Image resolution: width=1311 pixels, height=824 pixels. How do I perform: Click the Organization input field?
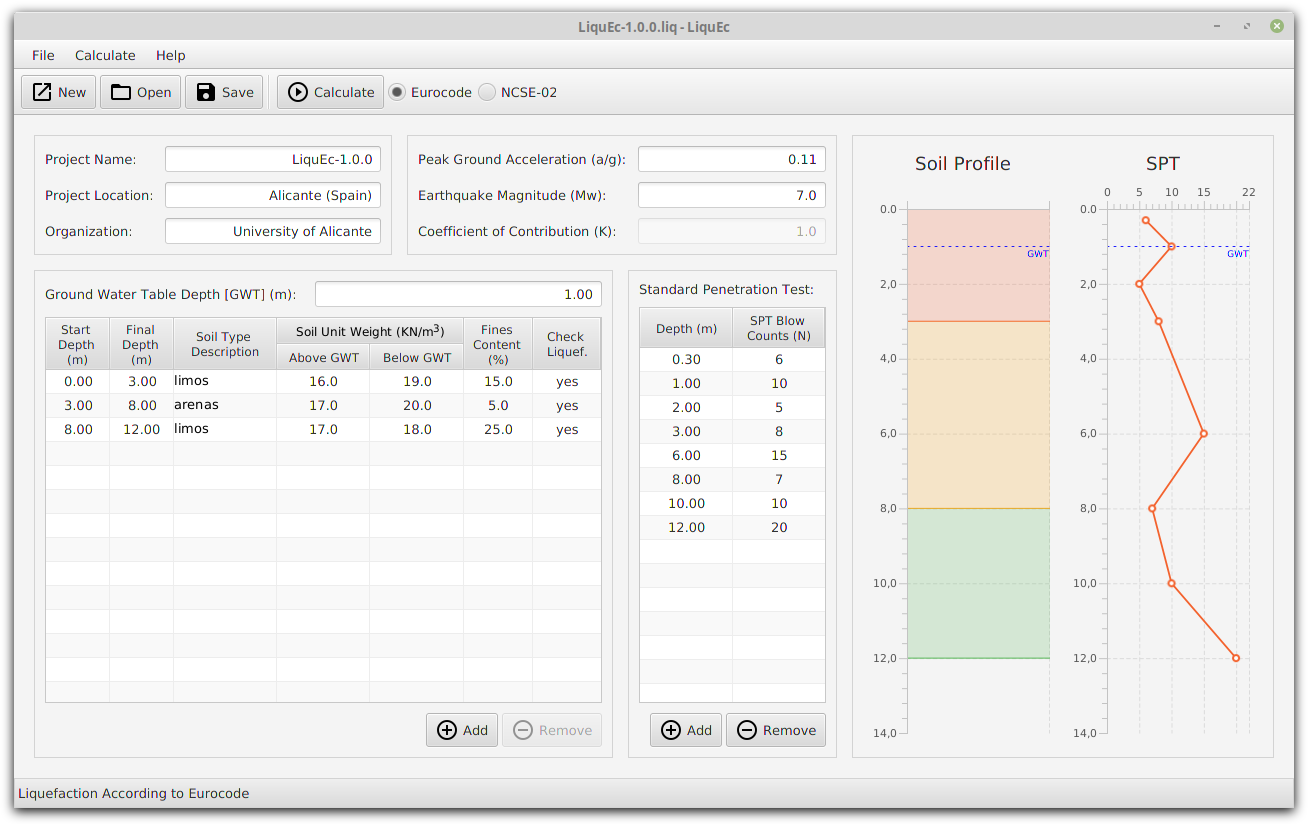[273, 231]
